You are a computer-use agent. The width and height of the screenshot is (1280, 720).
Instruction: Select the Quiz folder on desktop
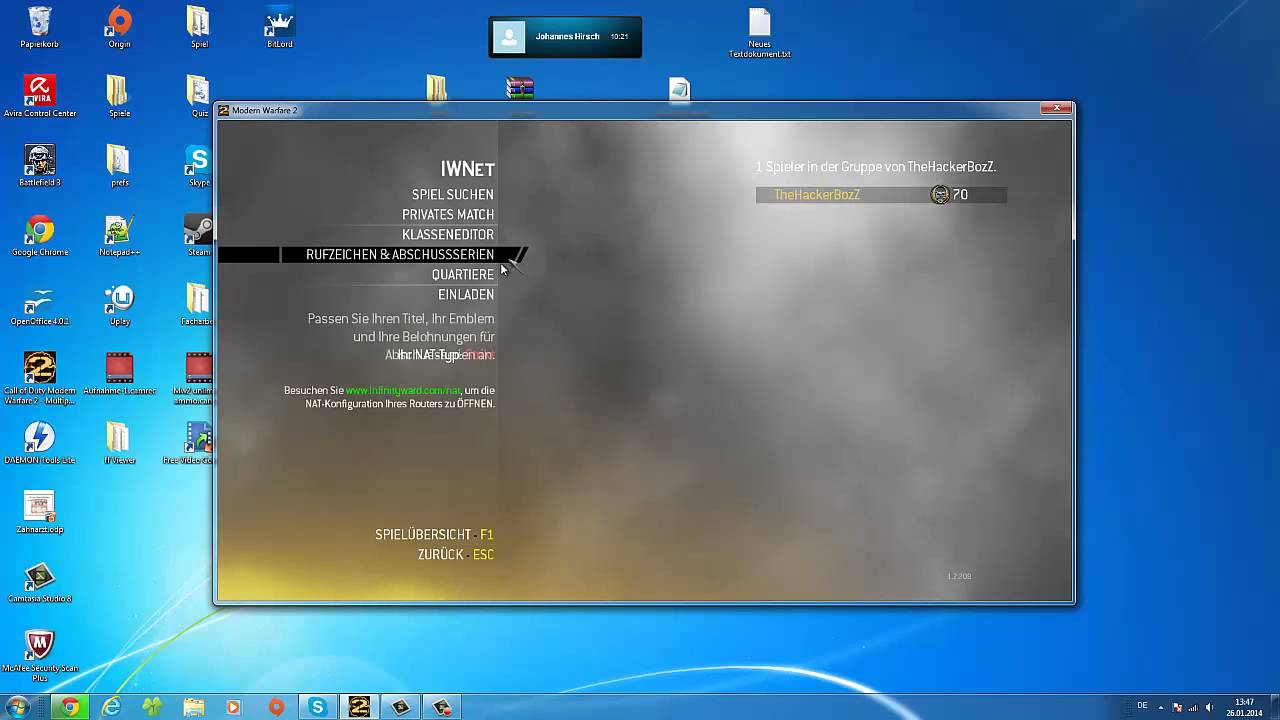199,96
